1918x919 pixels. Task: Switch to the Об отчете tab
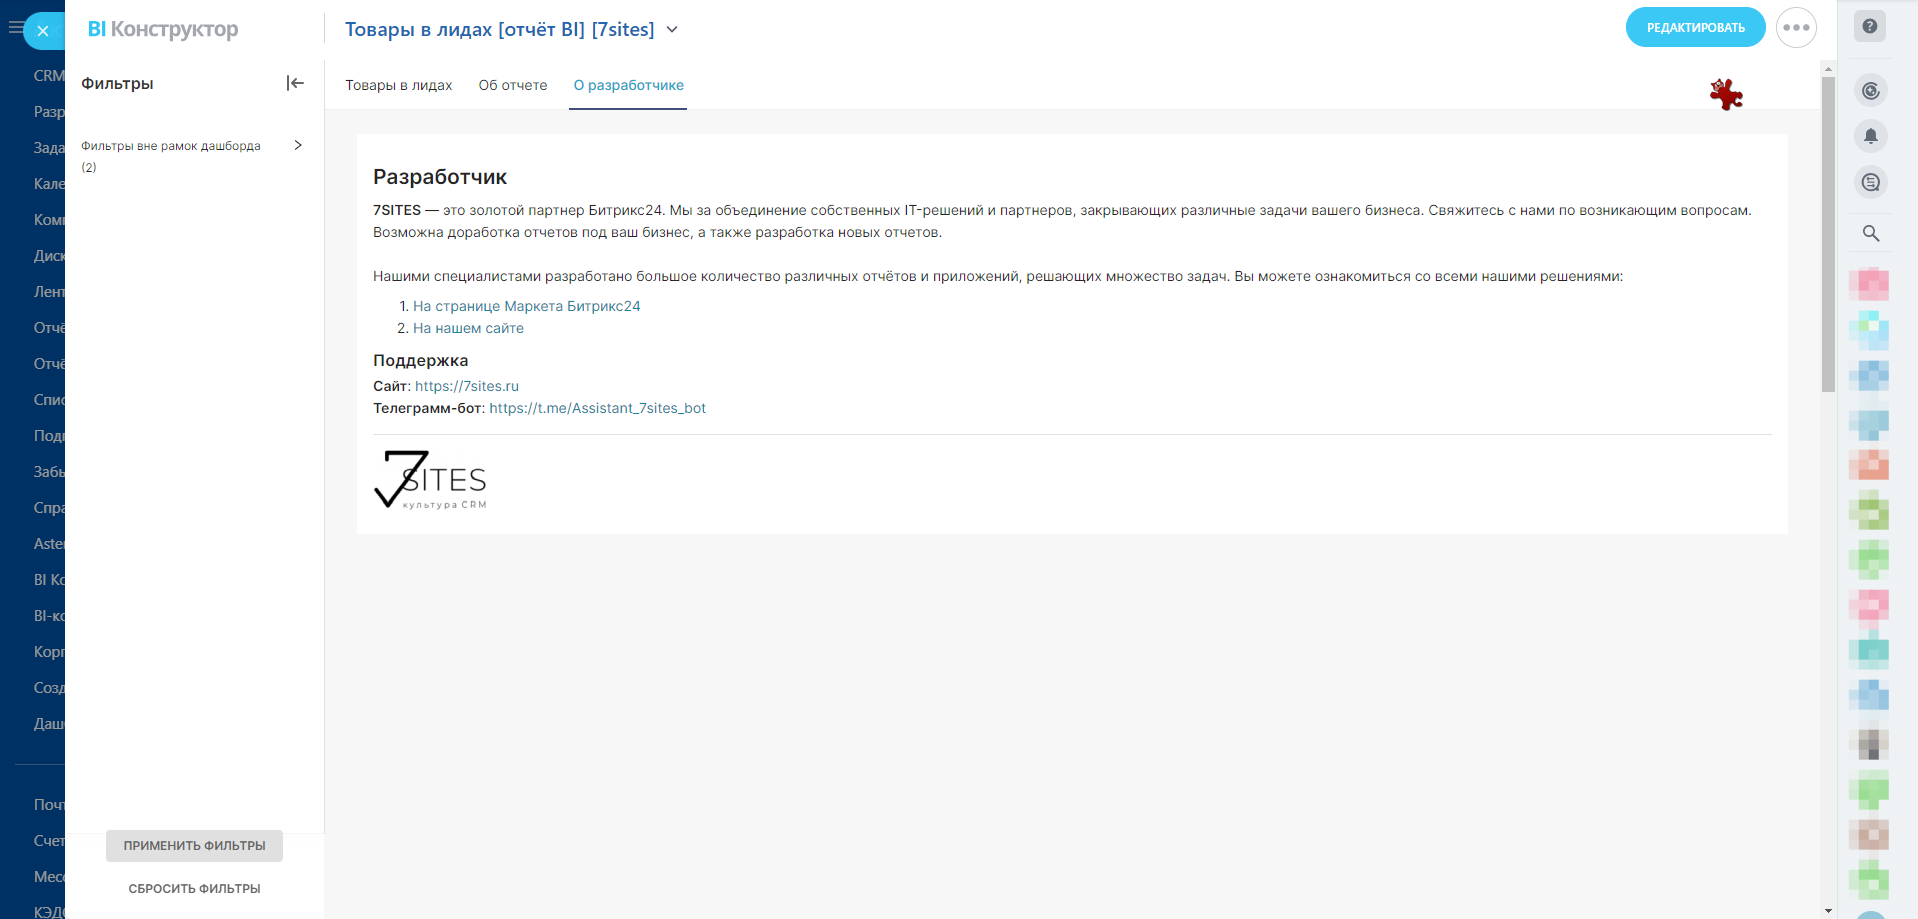(x=513, y=85)
